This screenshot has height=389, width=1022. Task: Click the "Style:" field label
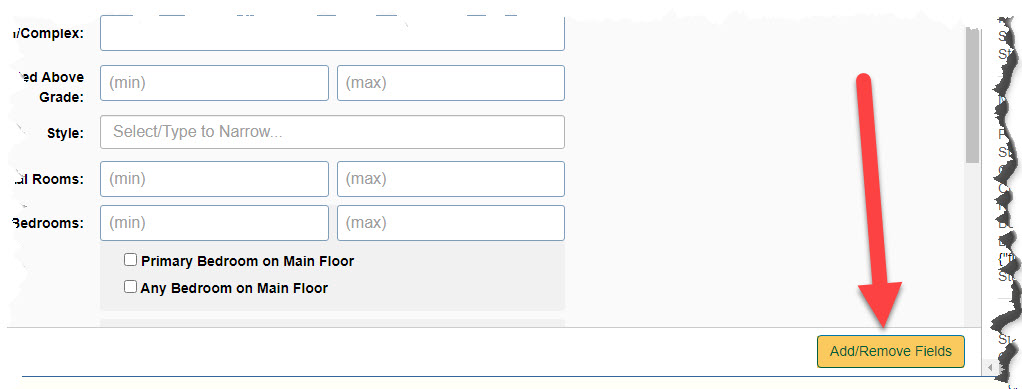point(66,133)
